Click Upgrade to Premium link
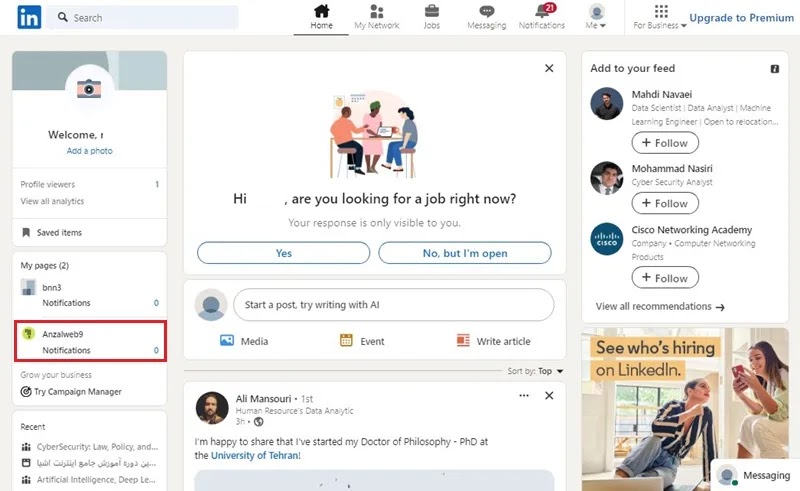800x491 pixels. tap(741, 18)
